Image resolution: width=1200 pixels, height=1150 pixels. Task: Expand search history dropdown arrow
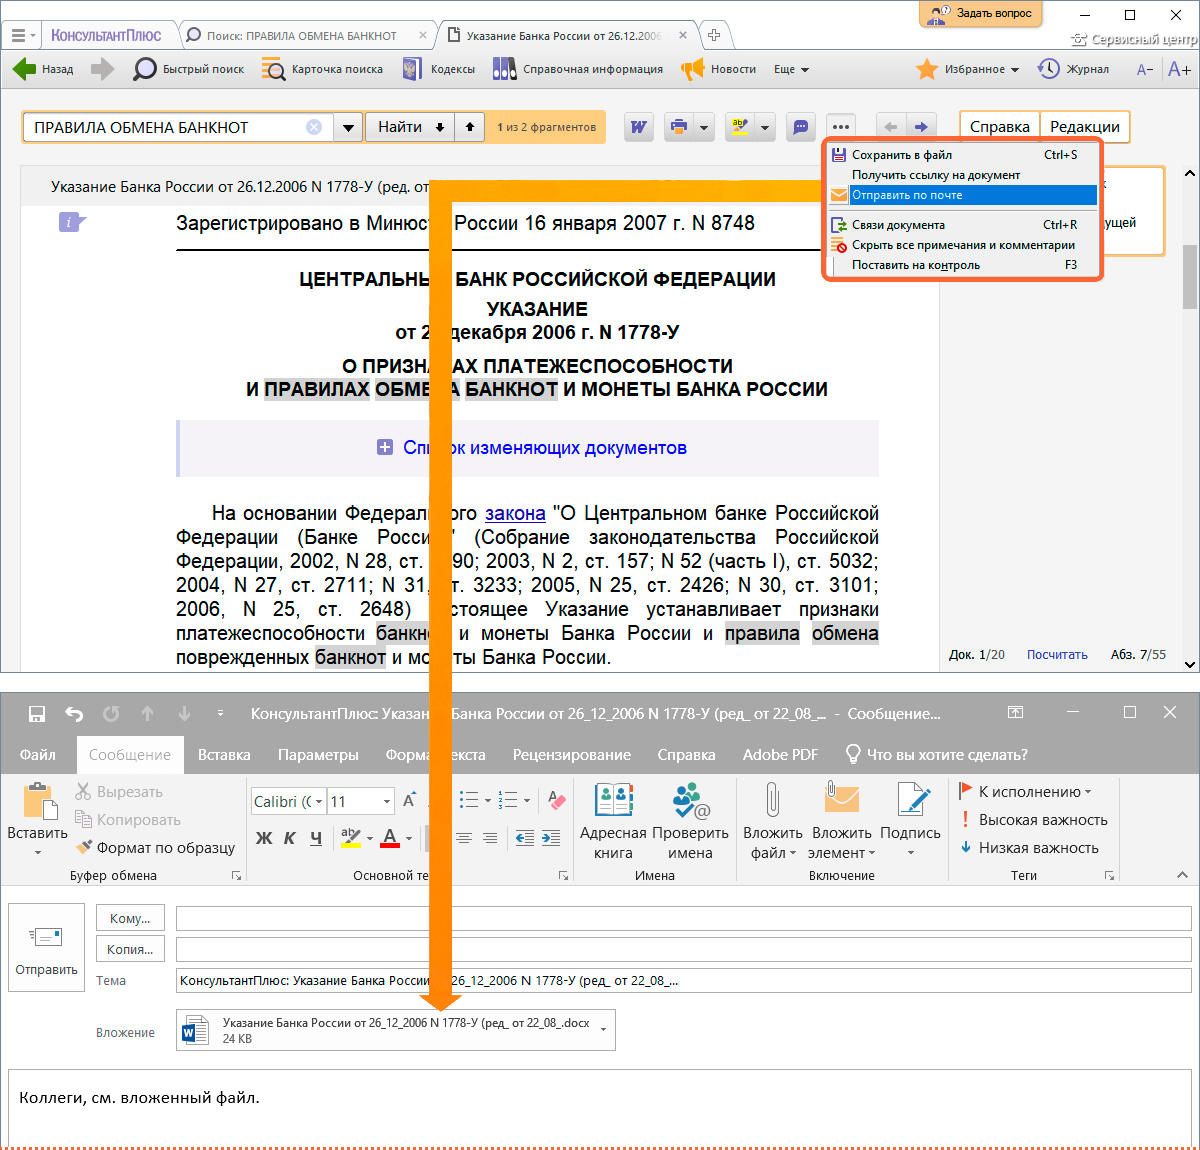coord(347,127)
